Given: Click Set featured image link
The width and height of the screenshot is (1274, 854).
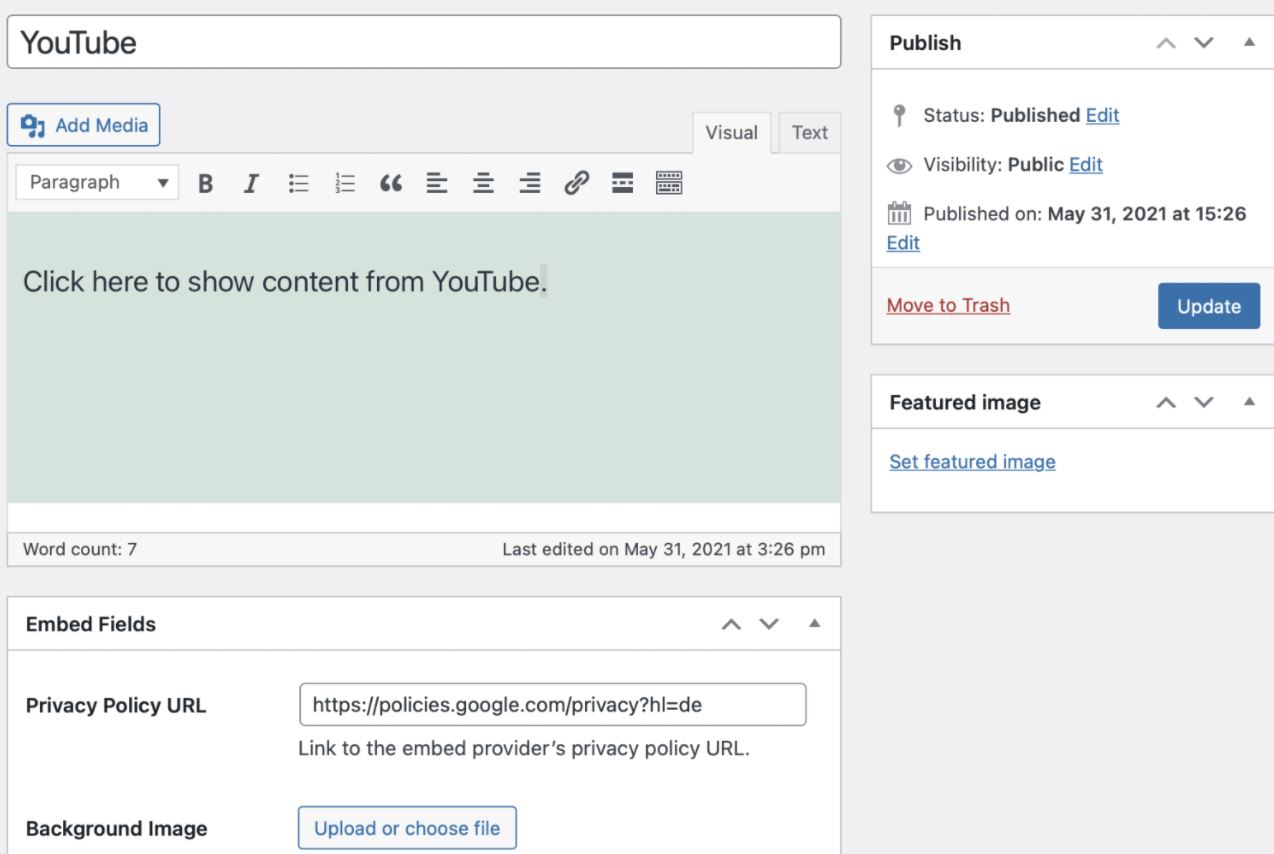Looking at the screenshot, I should (972, 462).
